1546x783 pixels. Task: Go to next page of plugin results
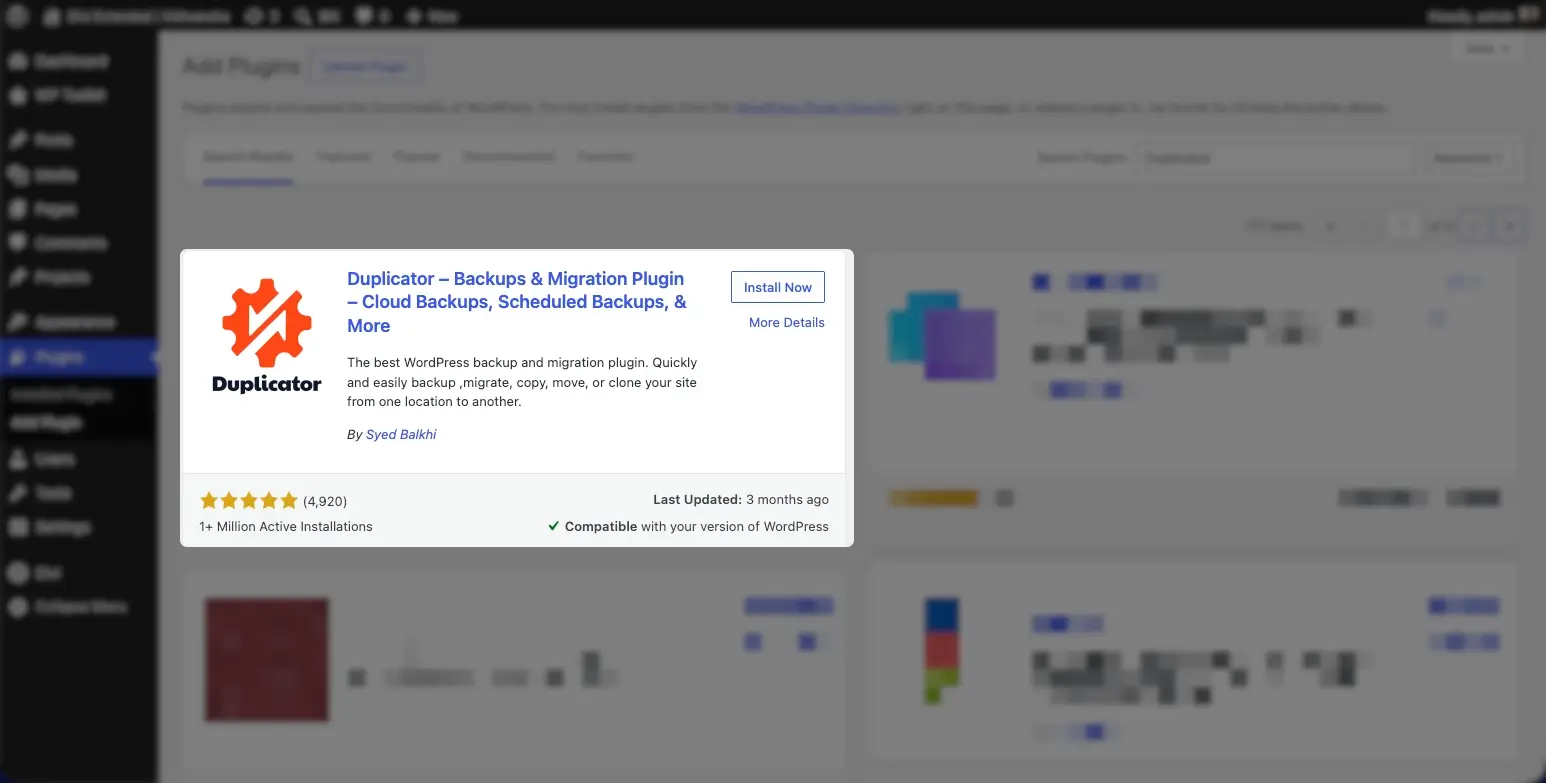(x=1474, y=226)
